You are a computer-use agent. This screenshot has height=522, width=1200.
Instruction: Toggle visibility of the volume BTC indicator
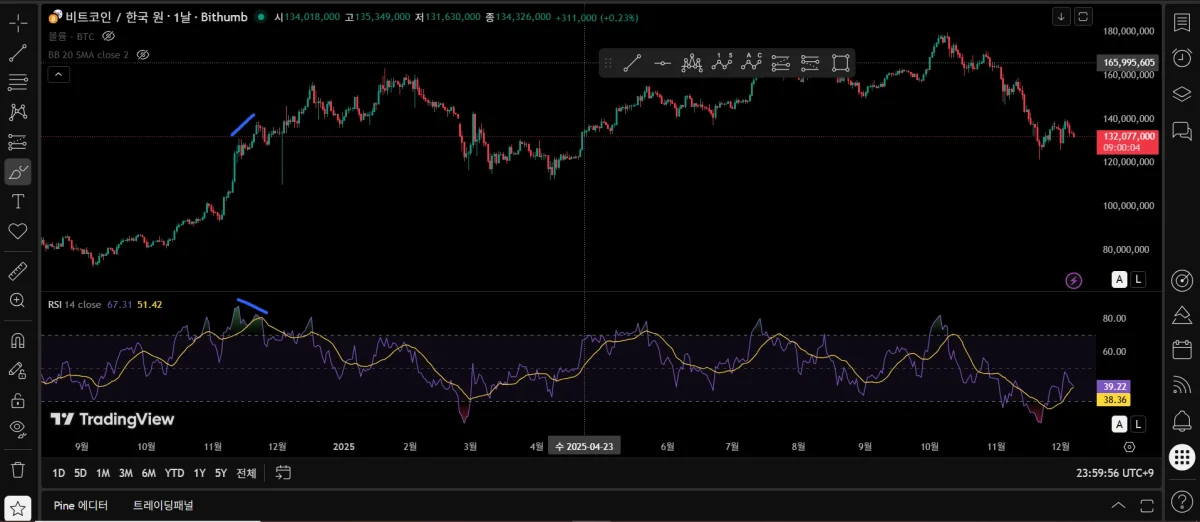109,35
